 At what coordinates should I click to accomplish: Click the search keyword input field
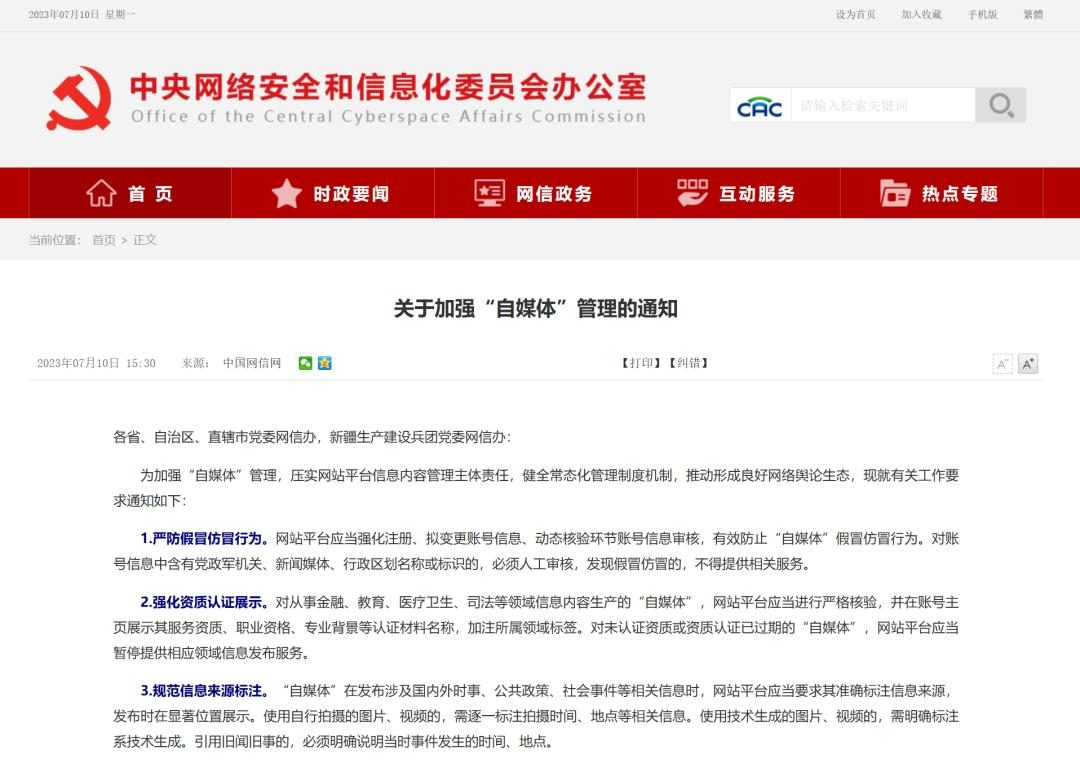[882, 105]
